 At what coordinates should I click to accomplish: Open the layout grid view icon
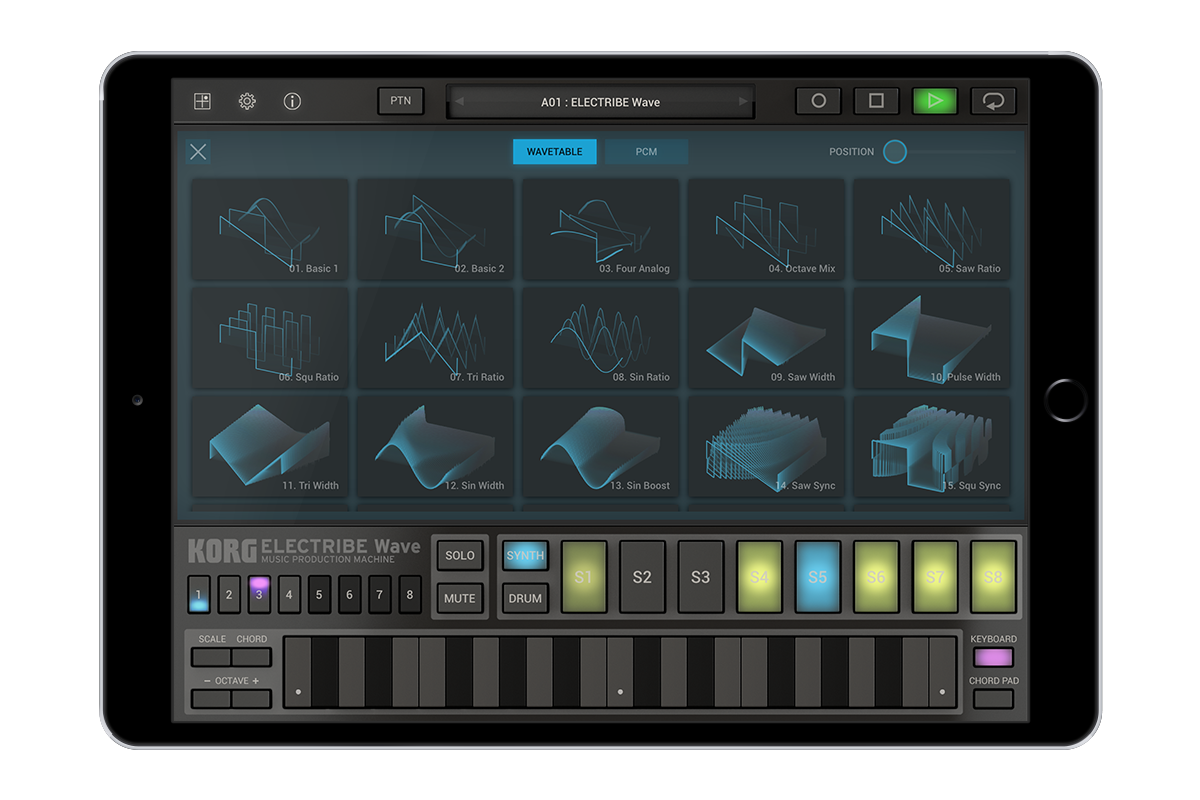click(x=202, y=101)
